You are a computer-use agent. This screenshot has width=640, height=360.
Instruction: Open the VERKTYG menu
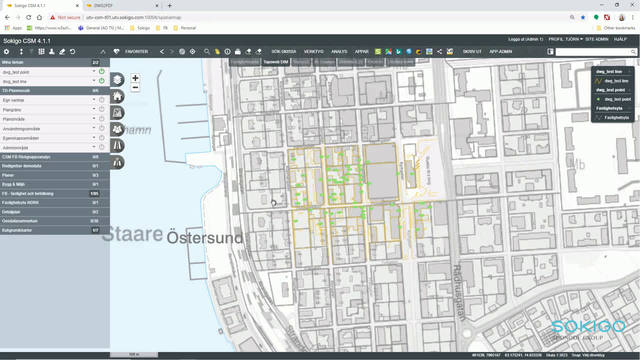point(313,52)
